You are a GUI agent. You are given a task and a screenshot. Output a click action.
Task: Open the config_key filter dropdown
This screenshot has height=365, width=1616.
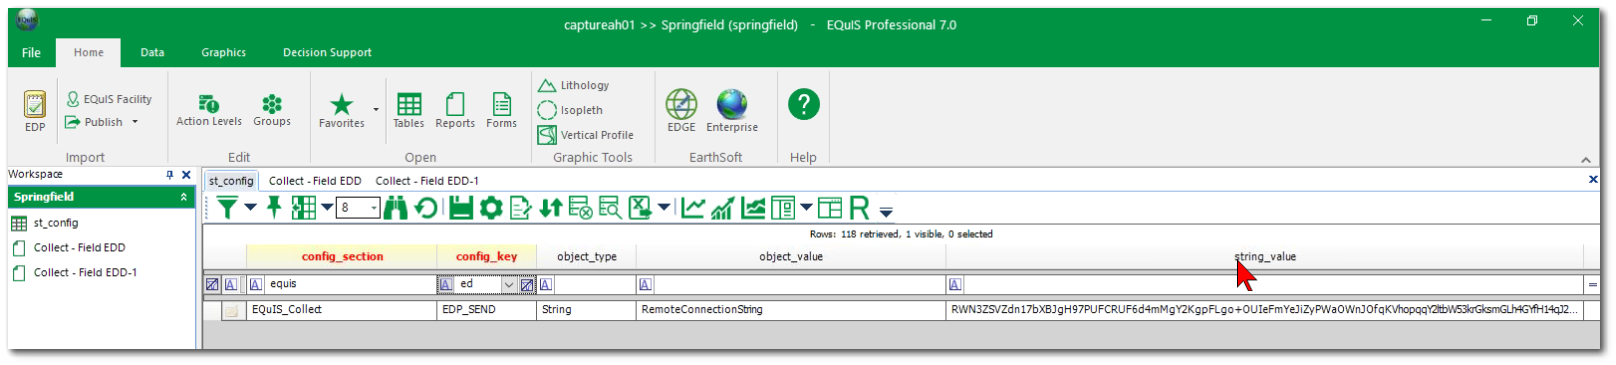(508, 285)
